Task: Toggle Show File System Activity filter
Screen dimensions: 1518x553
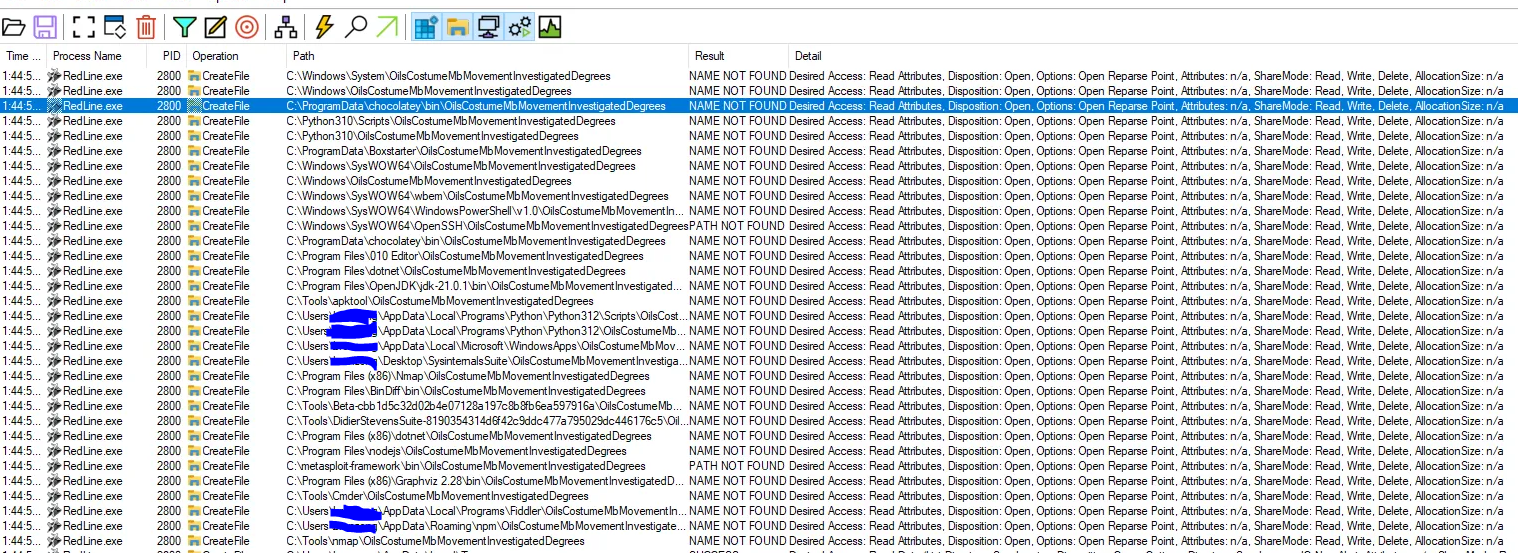Action: point(457,27)
